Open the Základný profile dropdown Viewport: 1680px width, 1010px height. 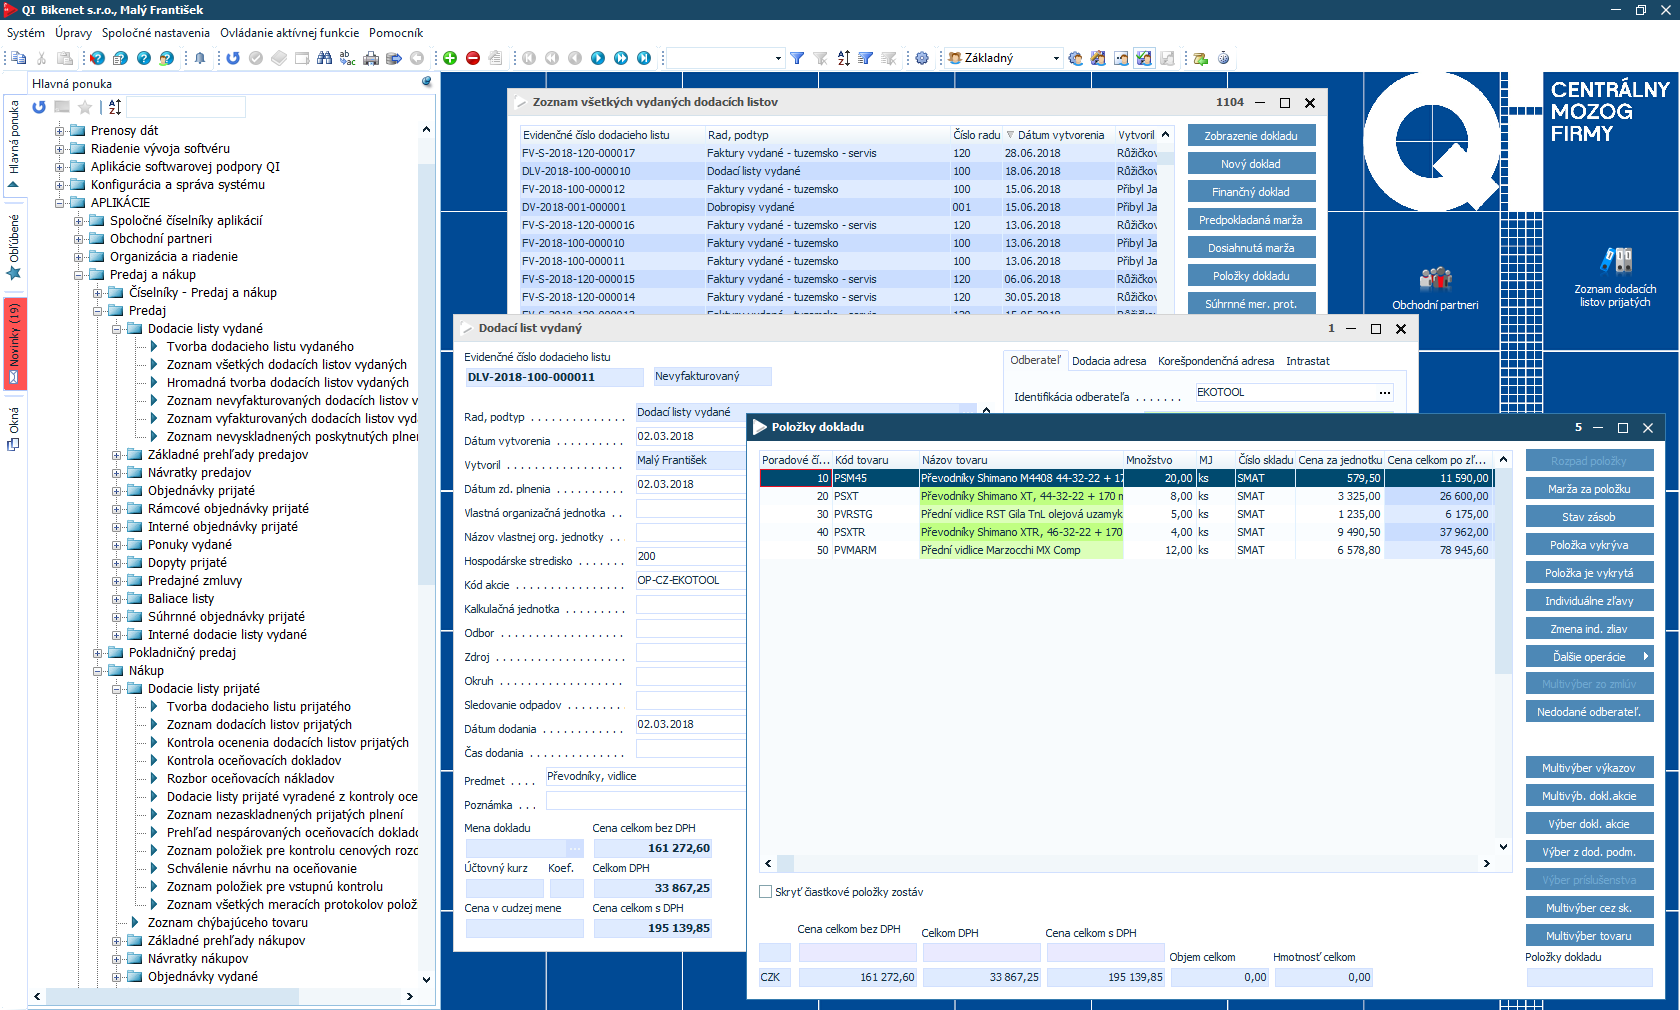1056,59
